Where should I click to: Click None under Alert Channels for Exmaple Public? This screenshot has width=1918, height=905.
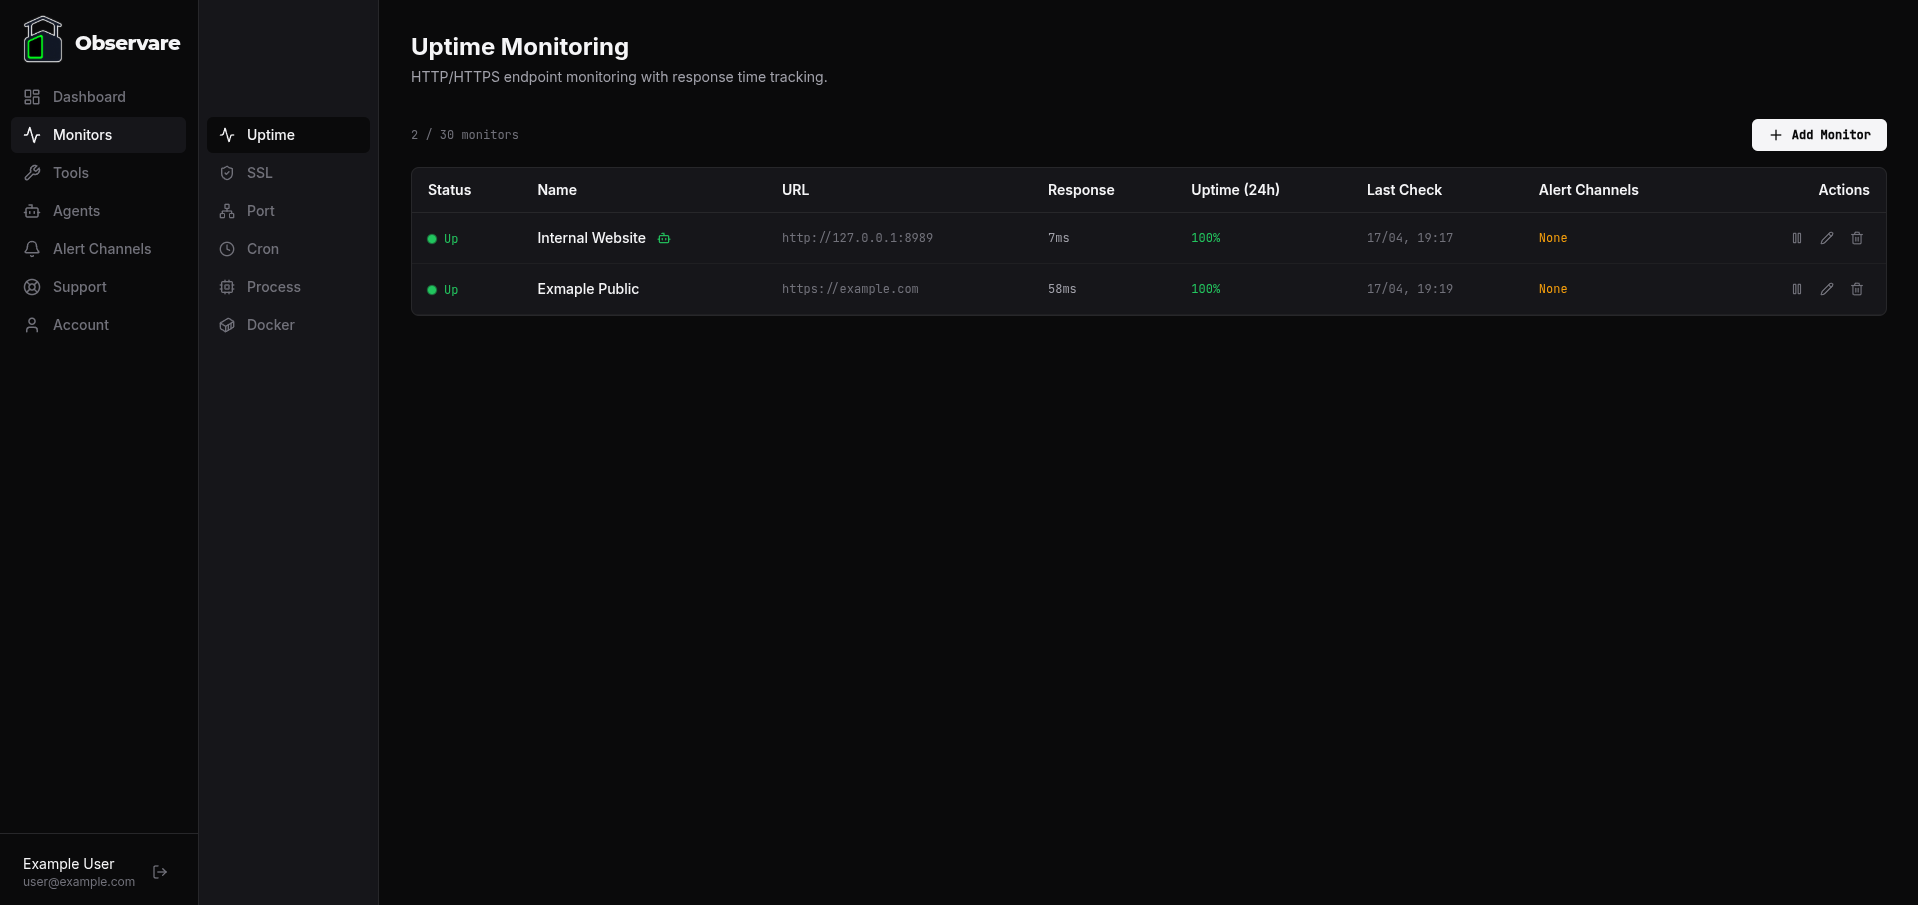click(1552, 289)
